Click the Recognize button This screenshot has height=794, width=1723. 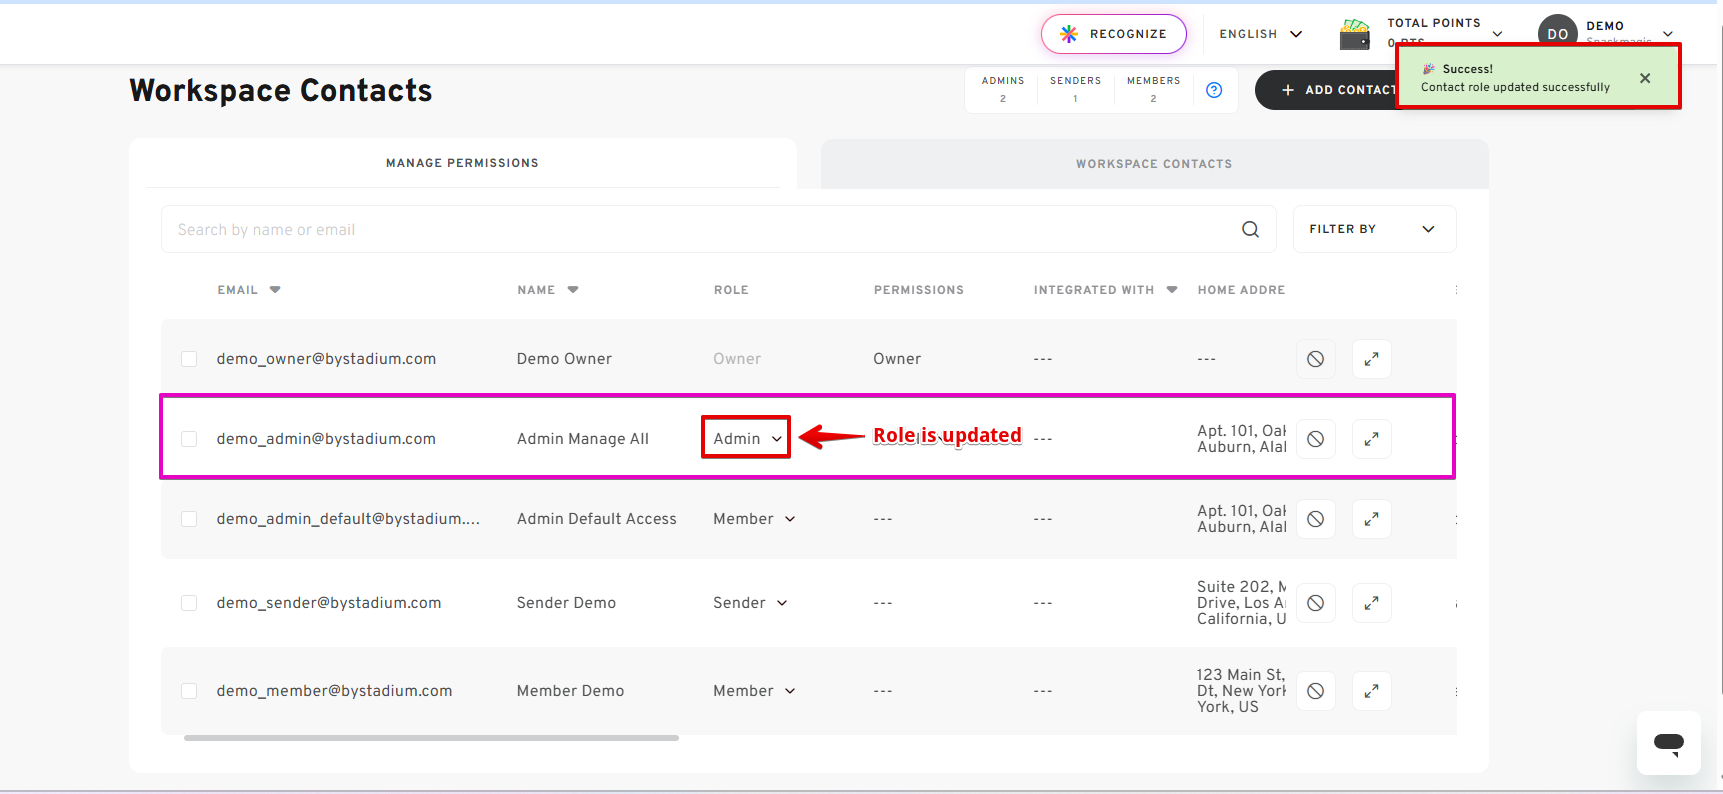pyautogui.click(x=1113, y=34)
